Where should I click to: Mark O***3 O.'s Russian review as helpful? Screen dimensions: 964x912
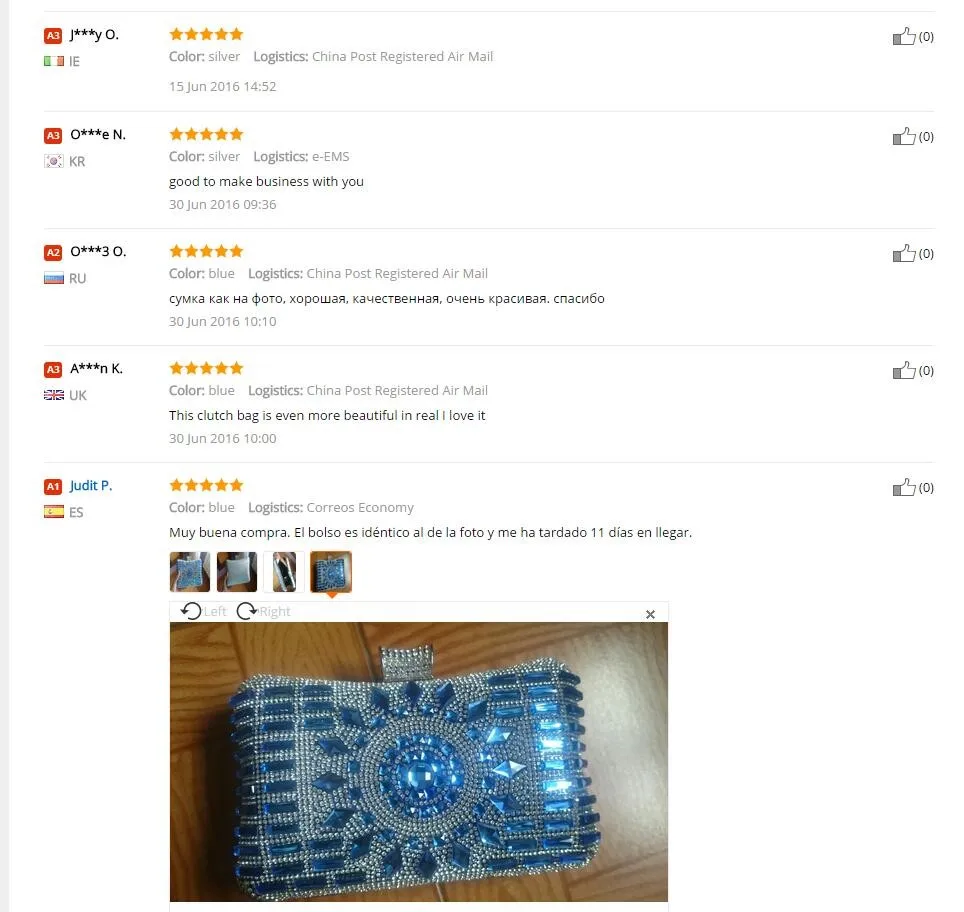pyautogui.click(x=904, y=253)
